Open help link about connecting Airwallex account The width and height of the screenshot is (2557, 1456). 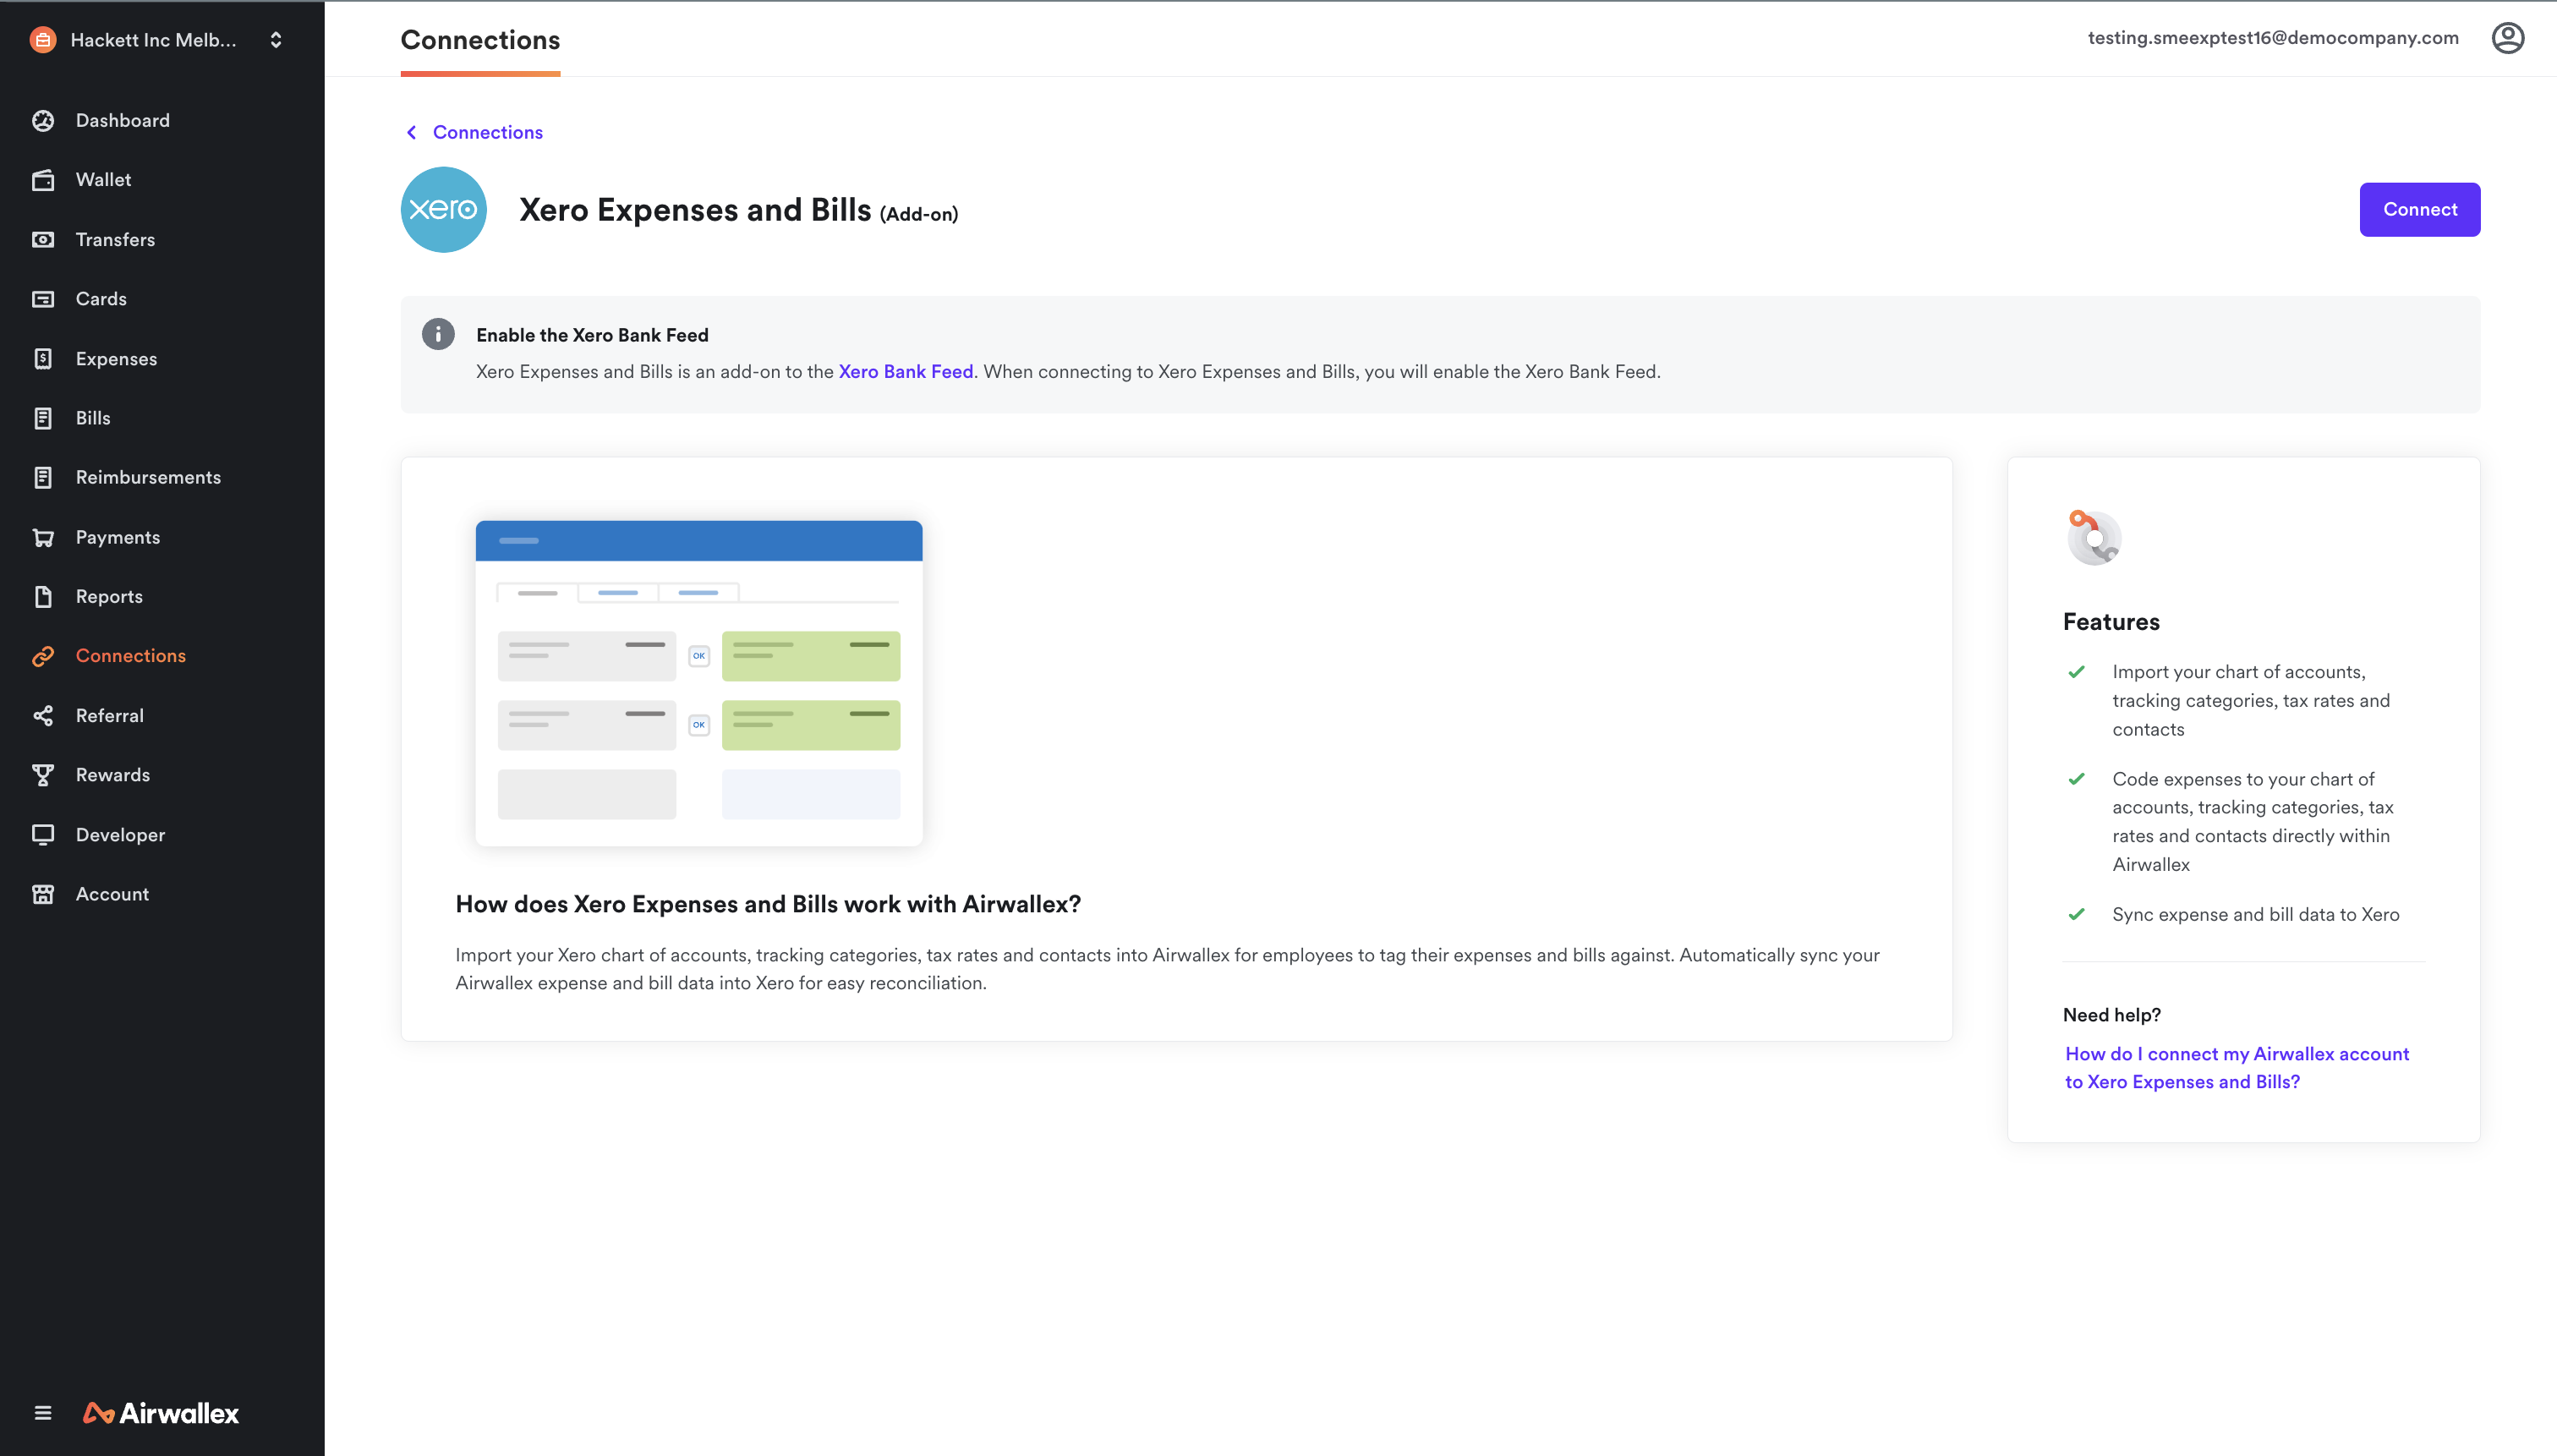point(2236,1067)
